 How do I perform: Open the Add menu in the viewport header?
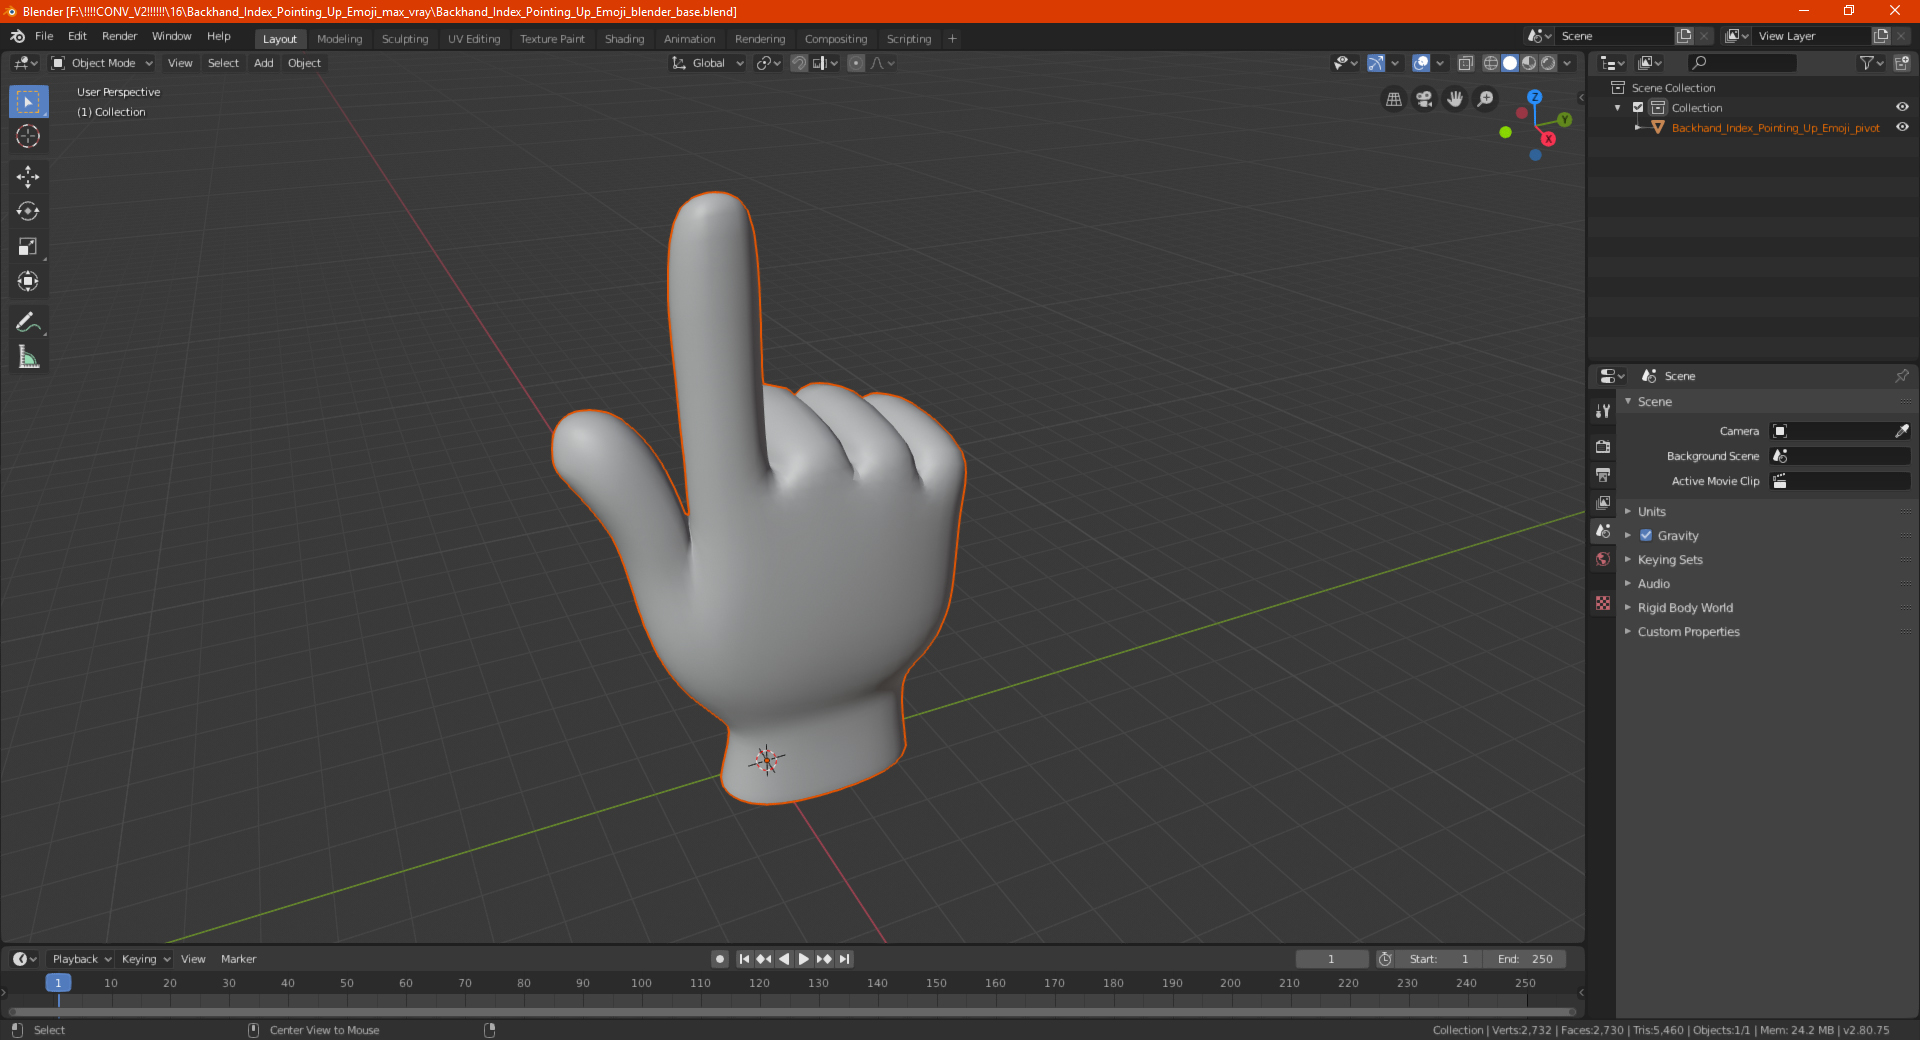[x=263, y=63]
